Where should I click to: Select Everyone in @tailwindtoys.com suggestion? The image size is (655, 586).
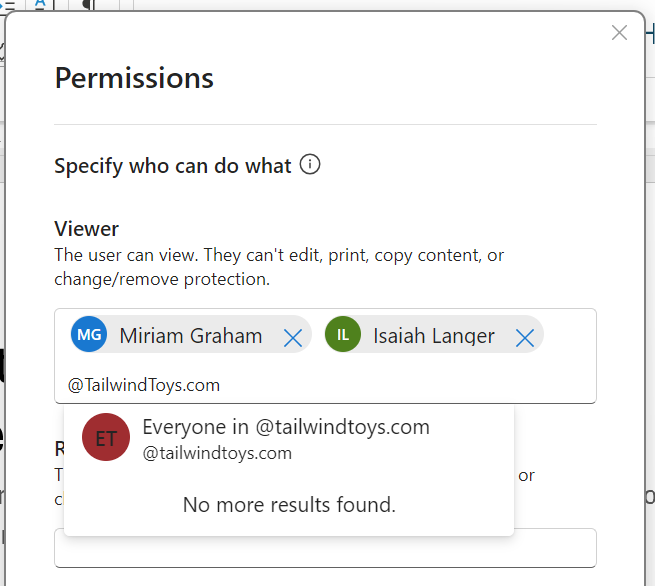tap(286, 428)
